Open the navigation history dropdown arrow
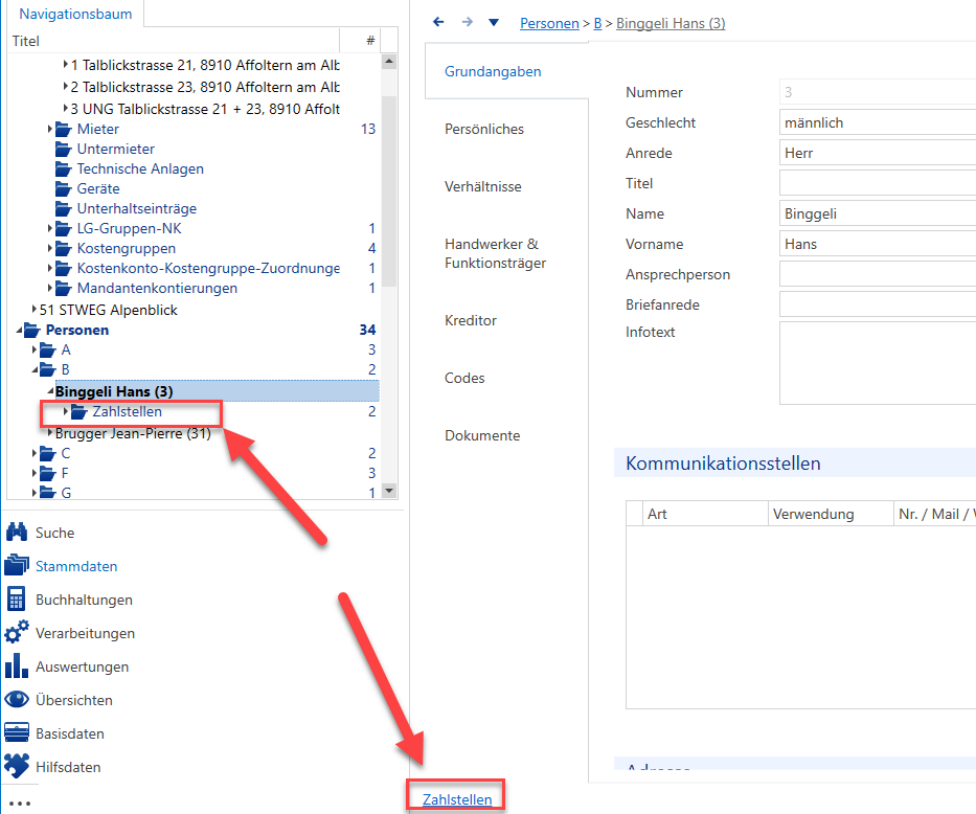 [494, 22]
